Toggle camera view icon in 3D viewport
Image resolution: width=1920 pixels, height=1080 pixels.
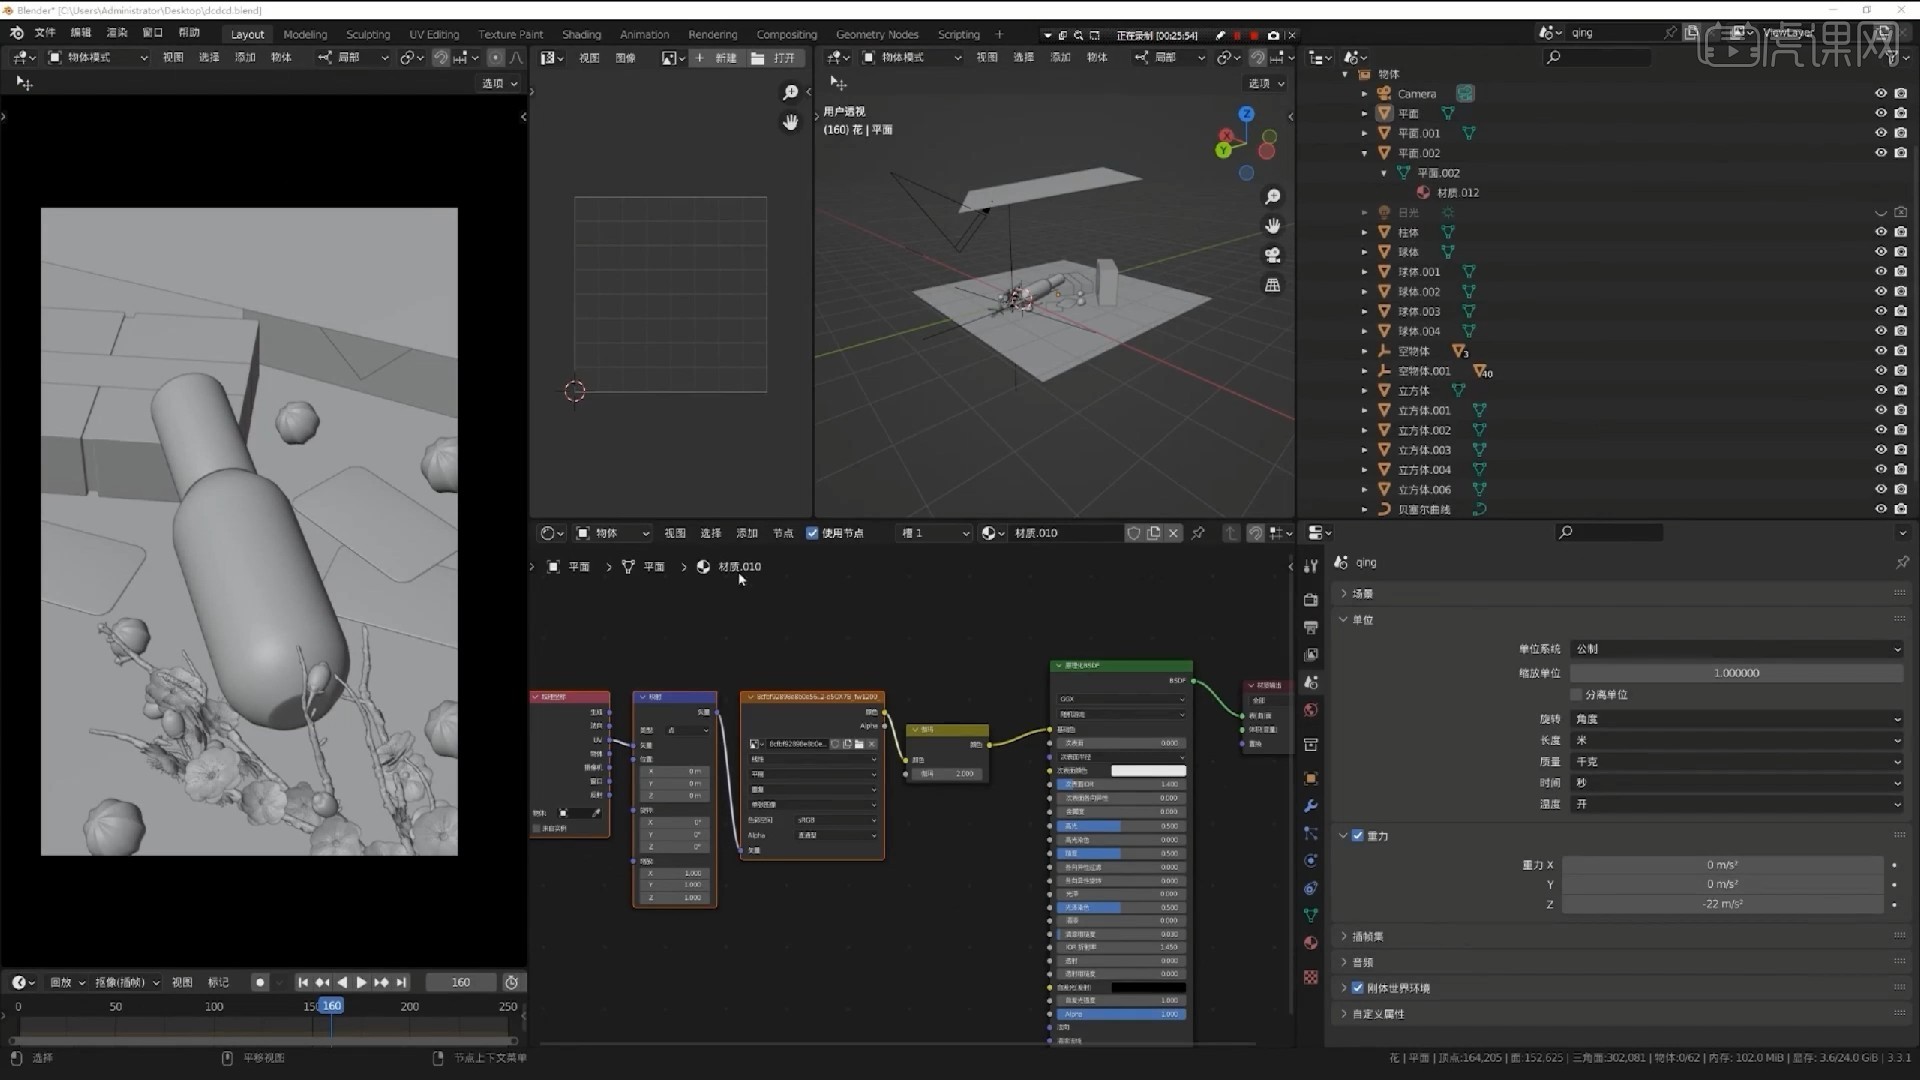click(1272, 255)
